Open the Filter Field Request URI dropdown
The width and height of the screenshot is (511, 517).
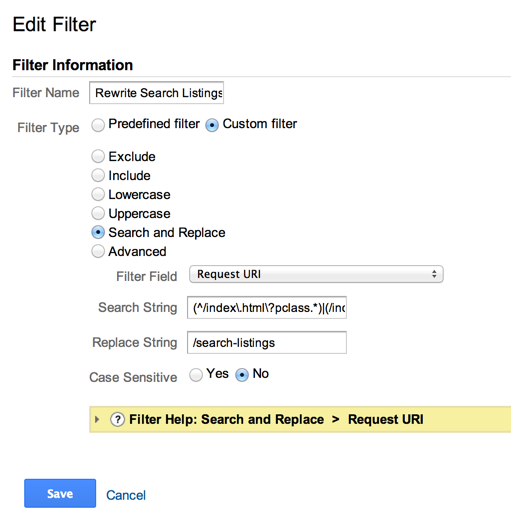coord(316,274)
